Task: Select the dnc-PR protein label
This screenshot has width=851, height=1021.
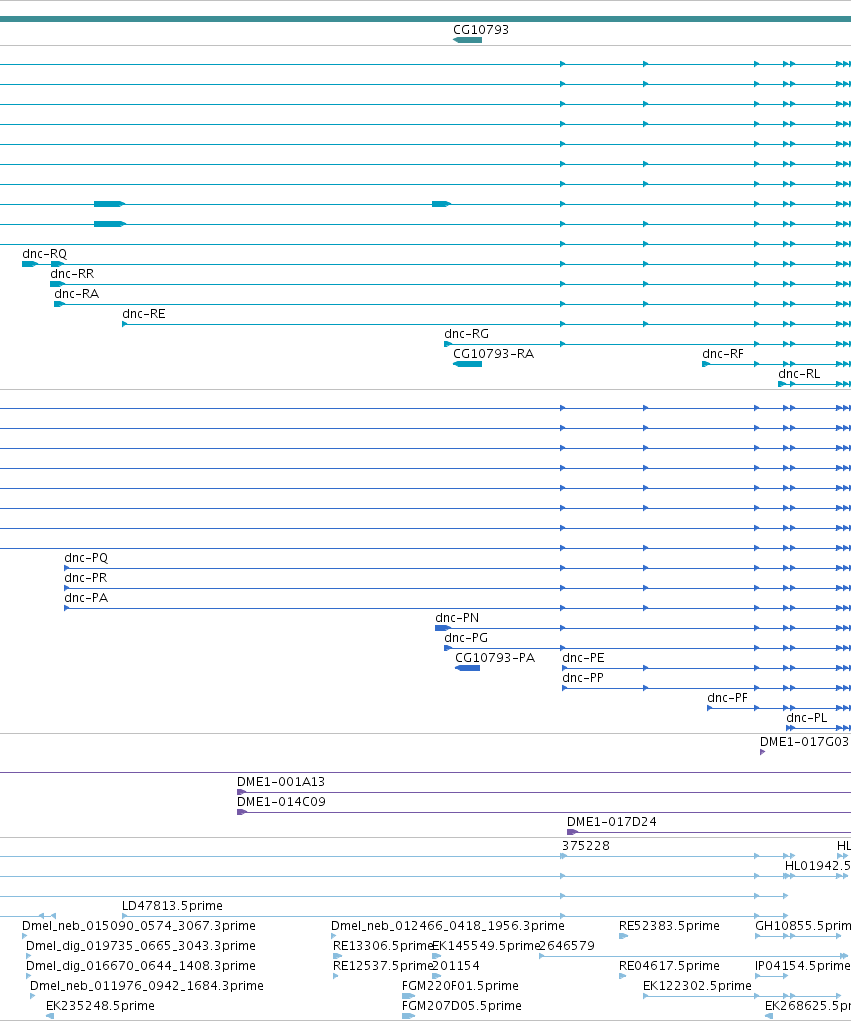Action: click(85, 578)
